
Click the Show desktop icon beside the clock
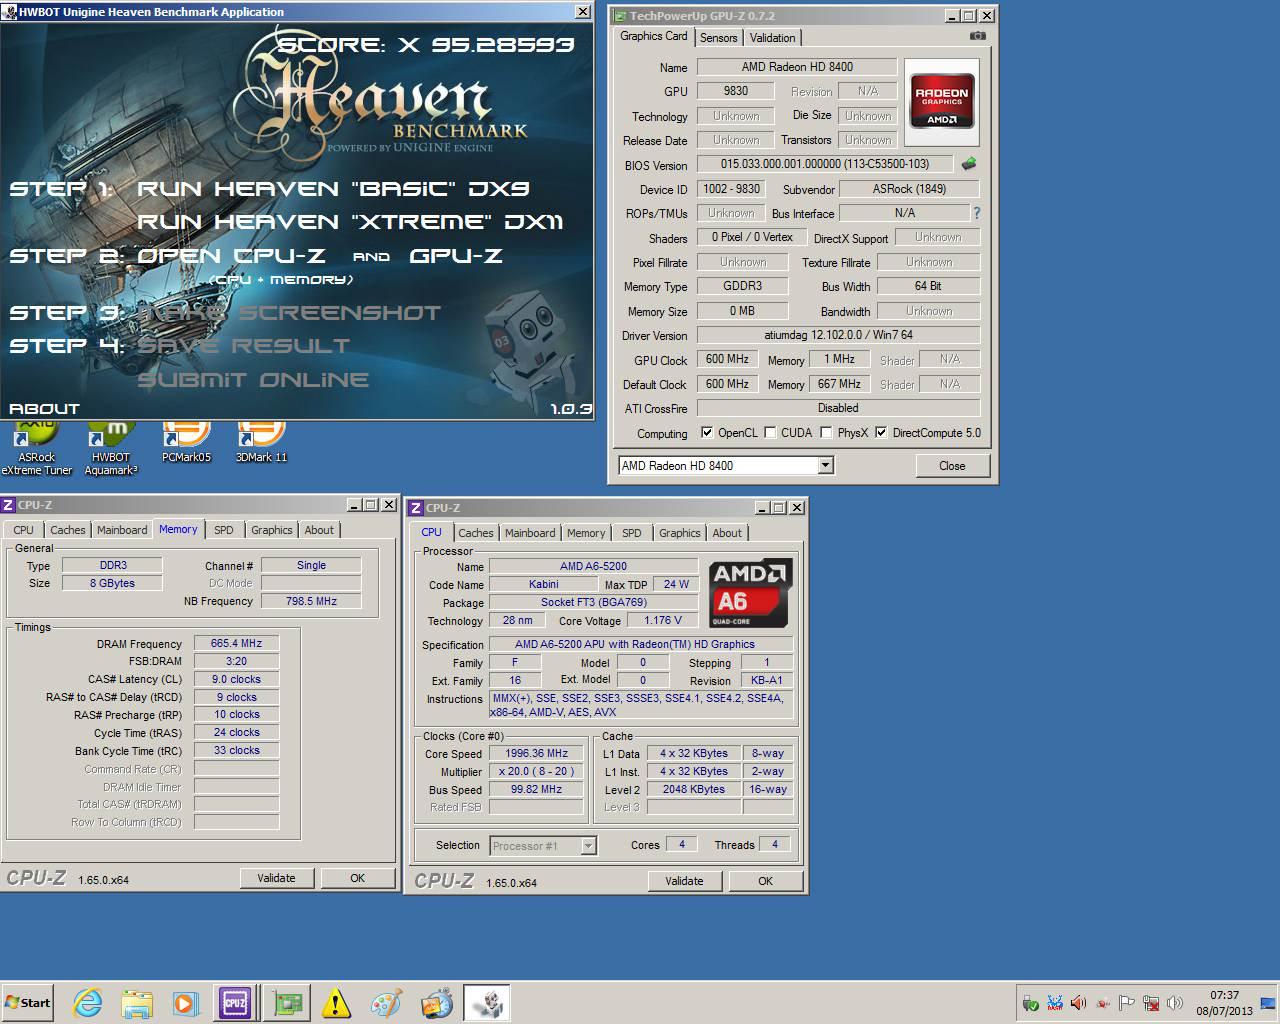1270,1003
